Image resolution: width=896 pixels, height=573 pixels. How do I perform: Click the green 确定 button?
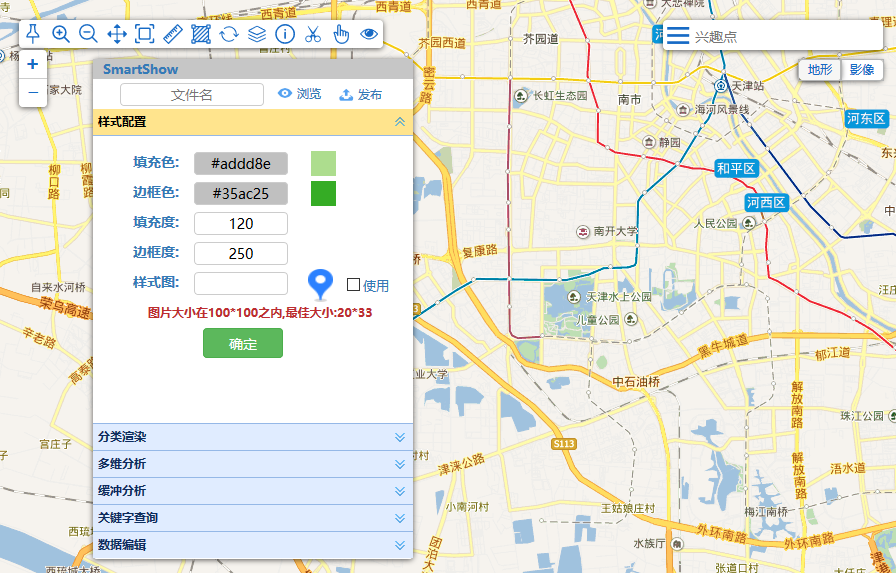pyautogui.click(x=243, y=343)
